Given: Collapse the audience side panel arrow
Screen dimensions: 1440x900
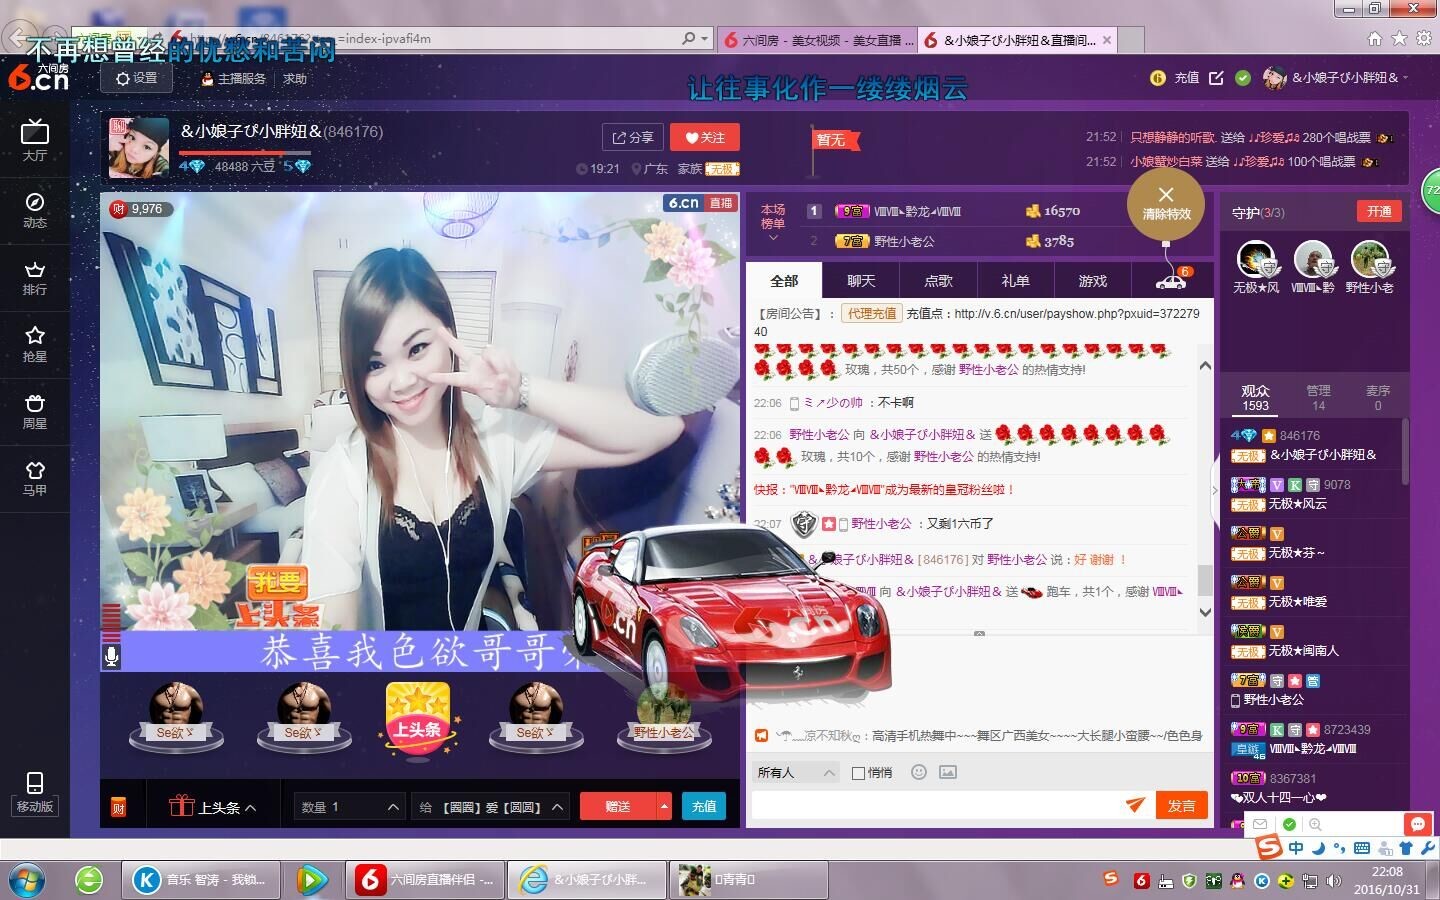Looking at the screenshot, I should click(x=1216, y=490).
